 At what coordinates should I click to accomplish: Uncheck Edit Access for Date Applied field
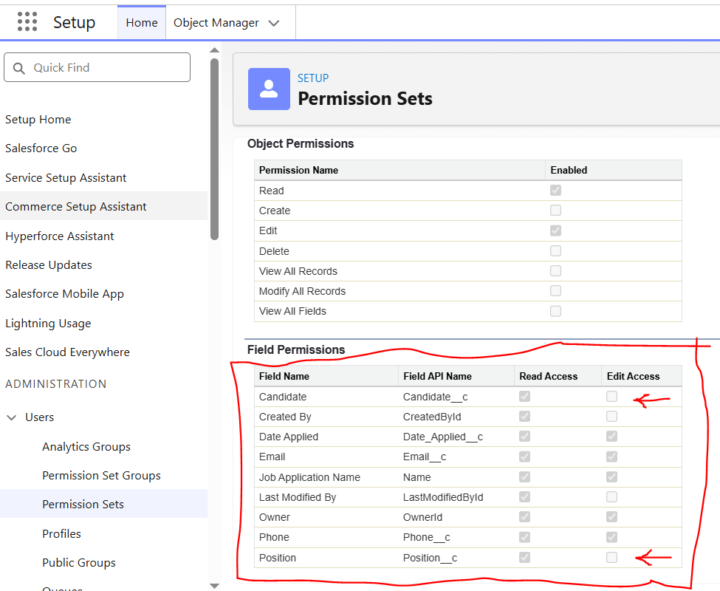point(612,436)
